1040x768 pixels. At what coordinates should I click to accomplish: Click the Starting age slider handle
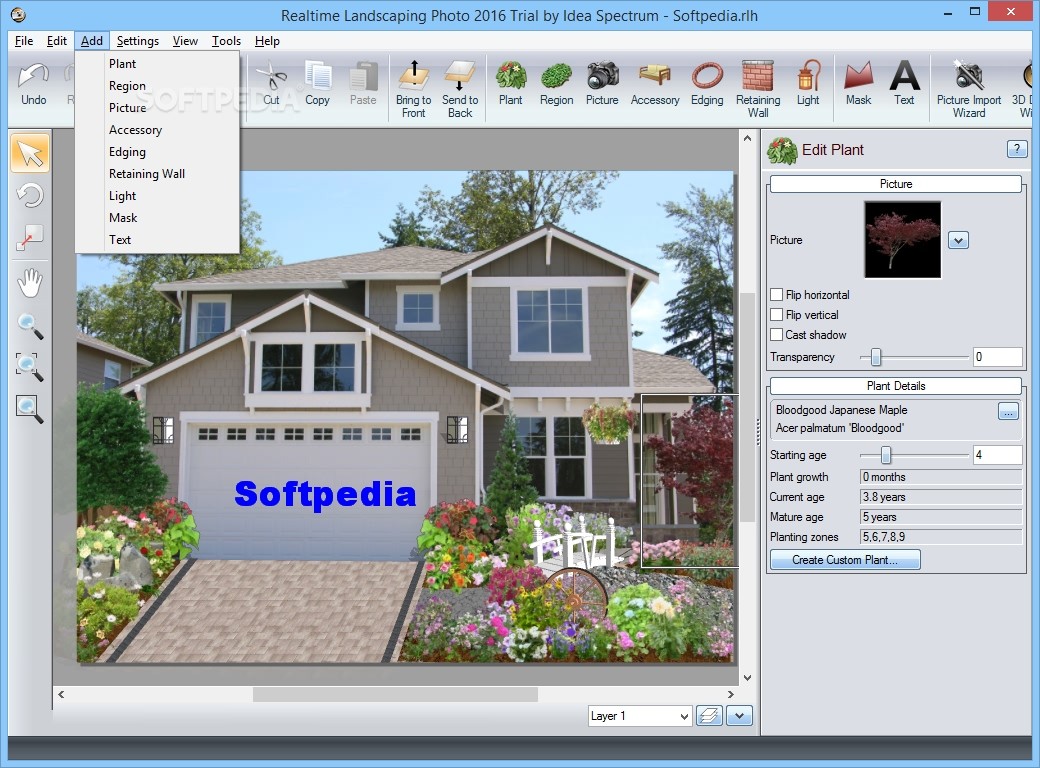[885, 455]
